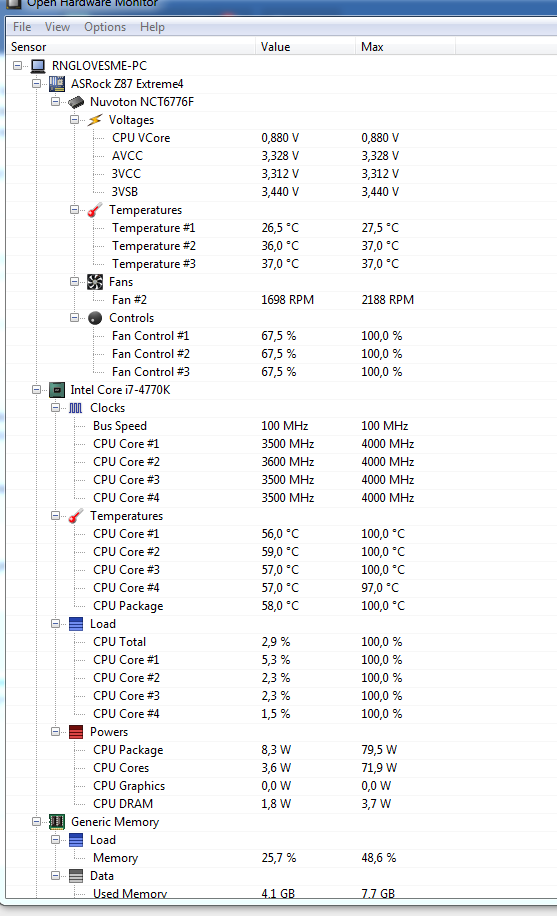Click the red Powers icon

(x=76, y=732)
